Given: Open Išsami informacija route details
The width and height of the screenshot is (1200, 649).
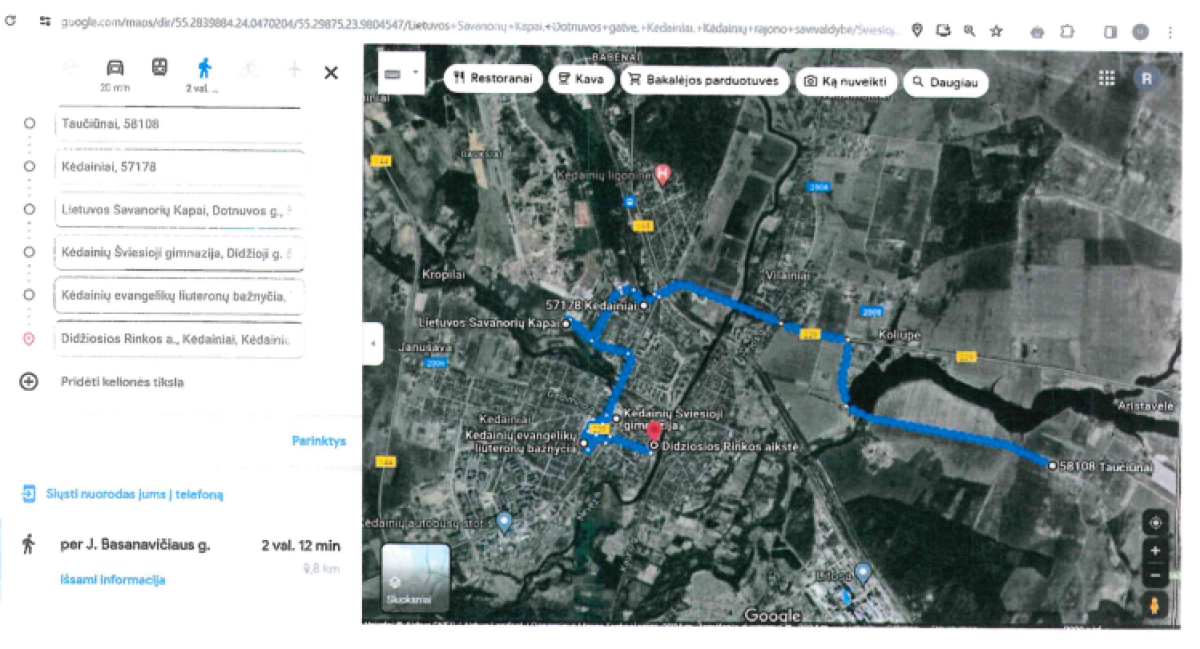Looking at the screenshot, I should pos(112,580).
